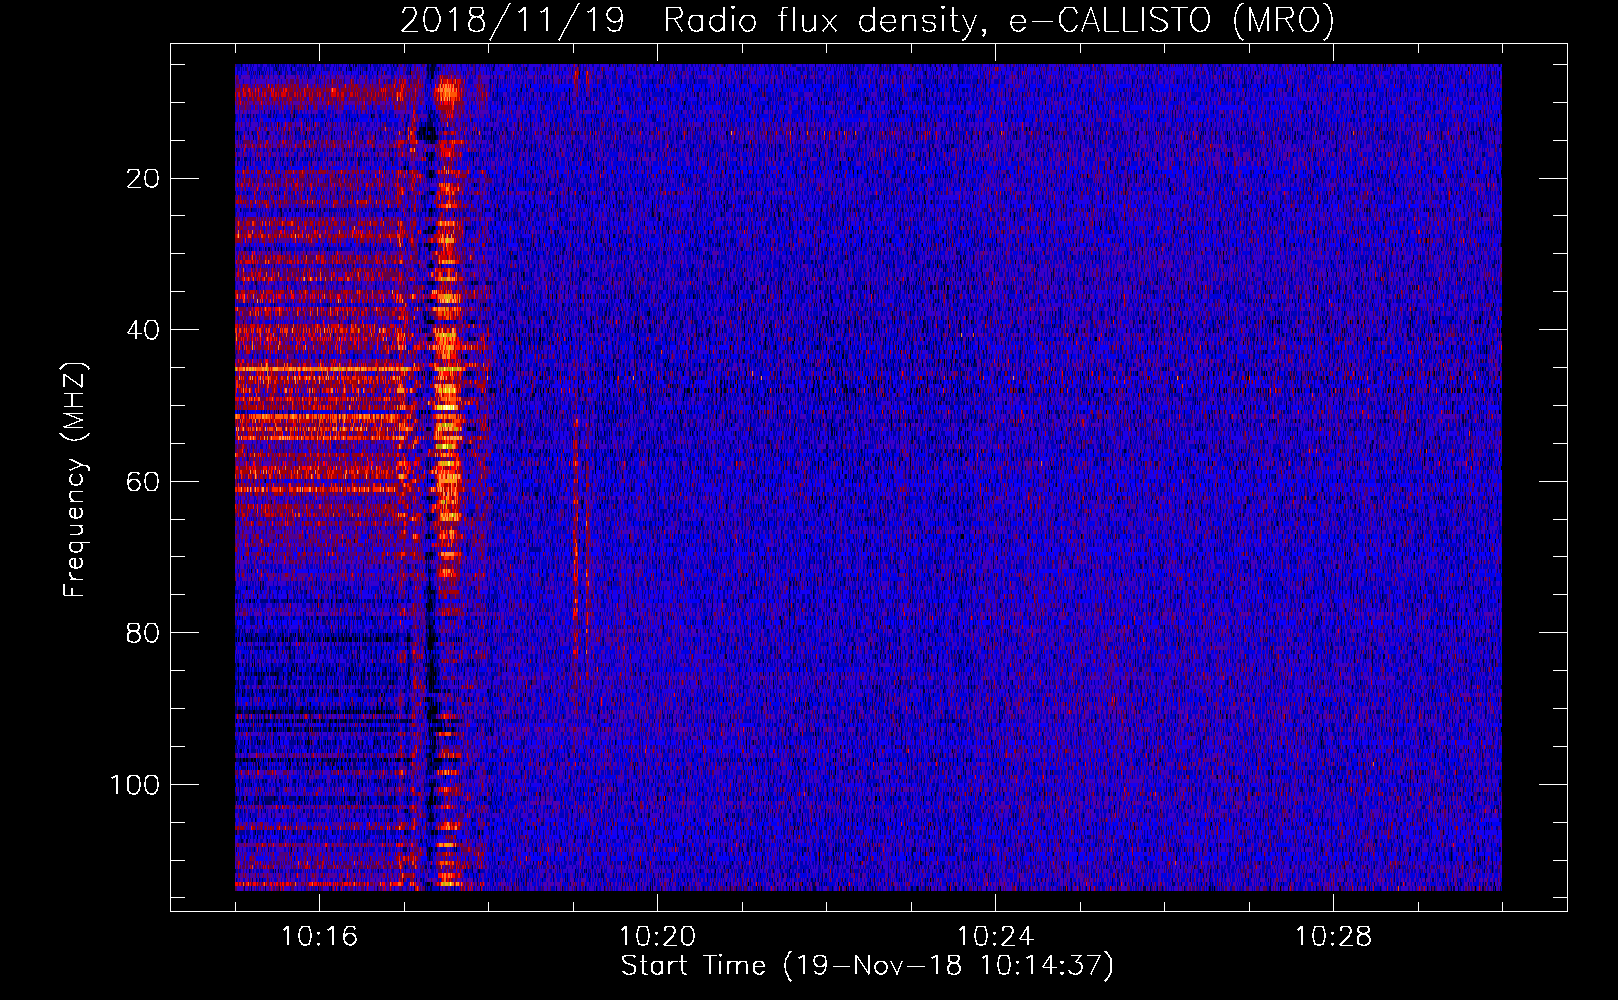Click the 'Frequency (MHZ)' axis label
Image resolution: width=1618 pixels, height=1000 pixels.
tap(75, 479)
